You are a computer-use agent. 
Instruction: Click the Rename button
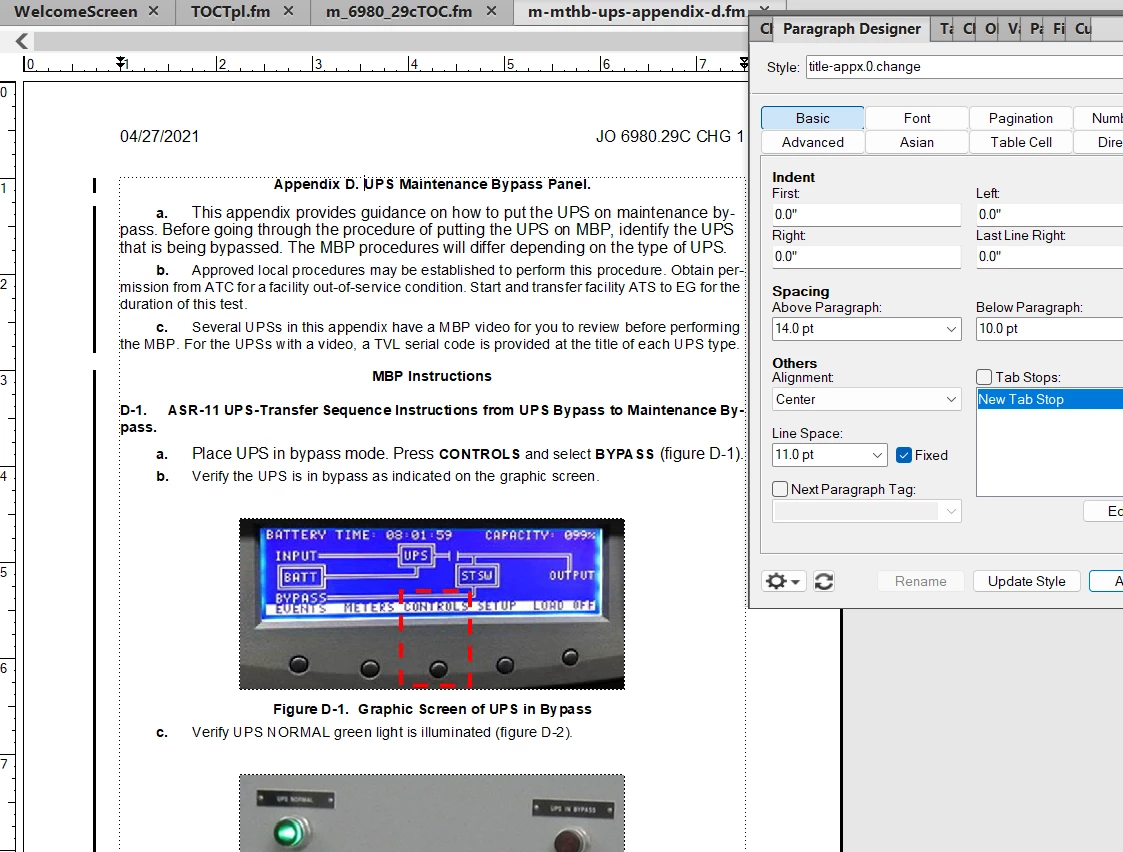(920, 581)
